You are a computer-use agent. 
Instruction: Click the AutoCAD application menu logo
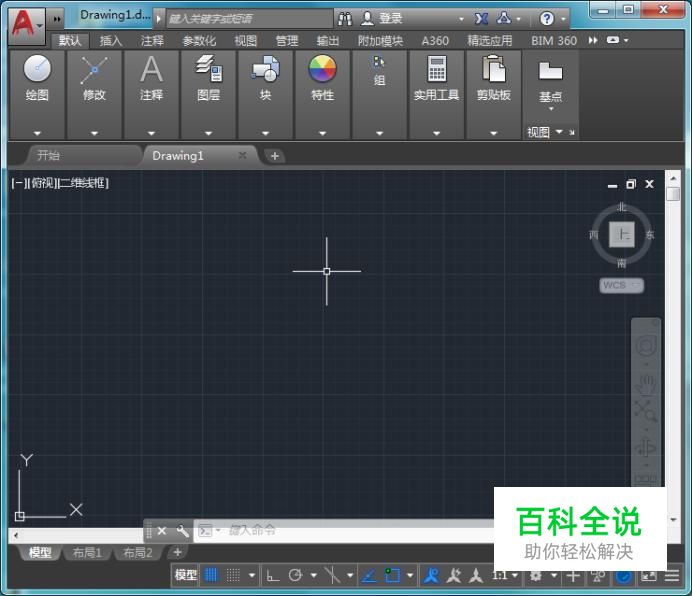tap(22, 20)
